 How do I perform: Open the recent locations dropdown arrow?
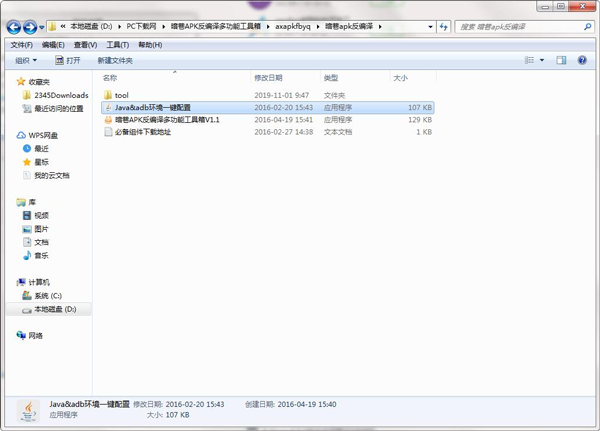coord(42,28)
